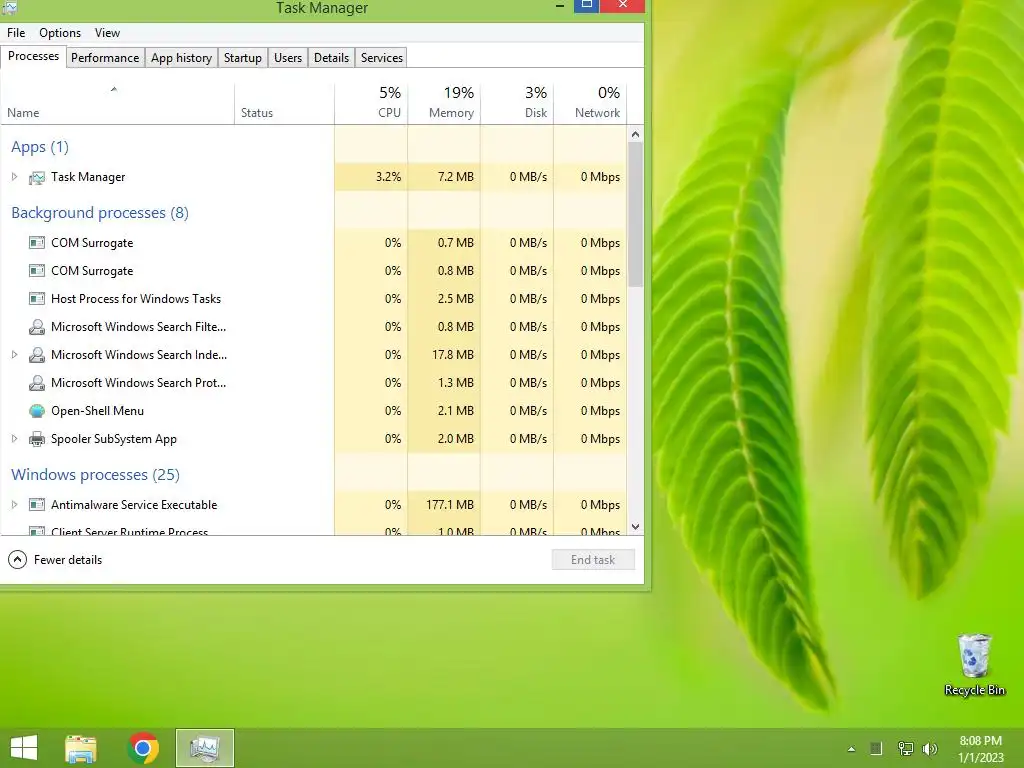Click the second COM Surrogate process icon

[x=37, y=271]
